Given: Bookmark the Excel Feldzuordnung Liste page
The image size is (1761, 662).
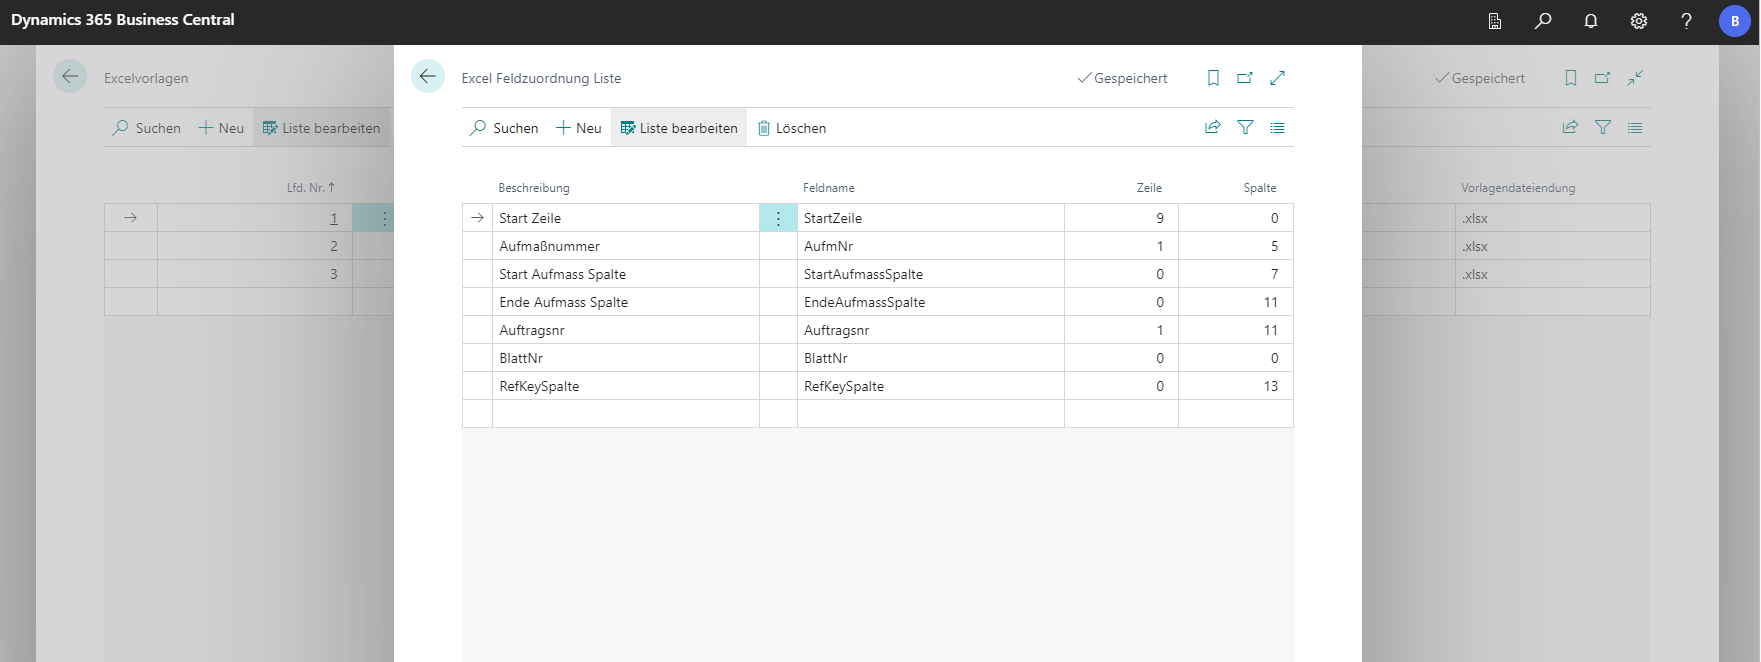Looking at the screenshot, I should tap(1213, 78).
